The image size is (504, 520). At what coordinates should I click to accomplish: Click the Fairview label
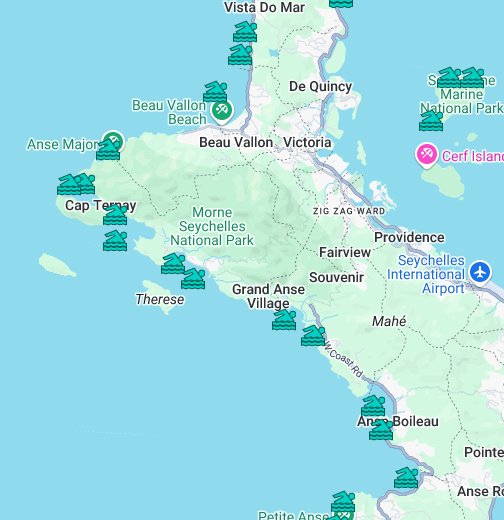click(x=345, y=252)
